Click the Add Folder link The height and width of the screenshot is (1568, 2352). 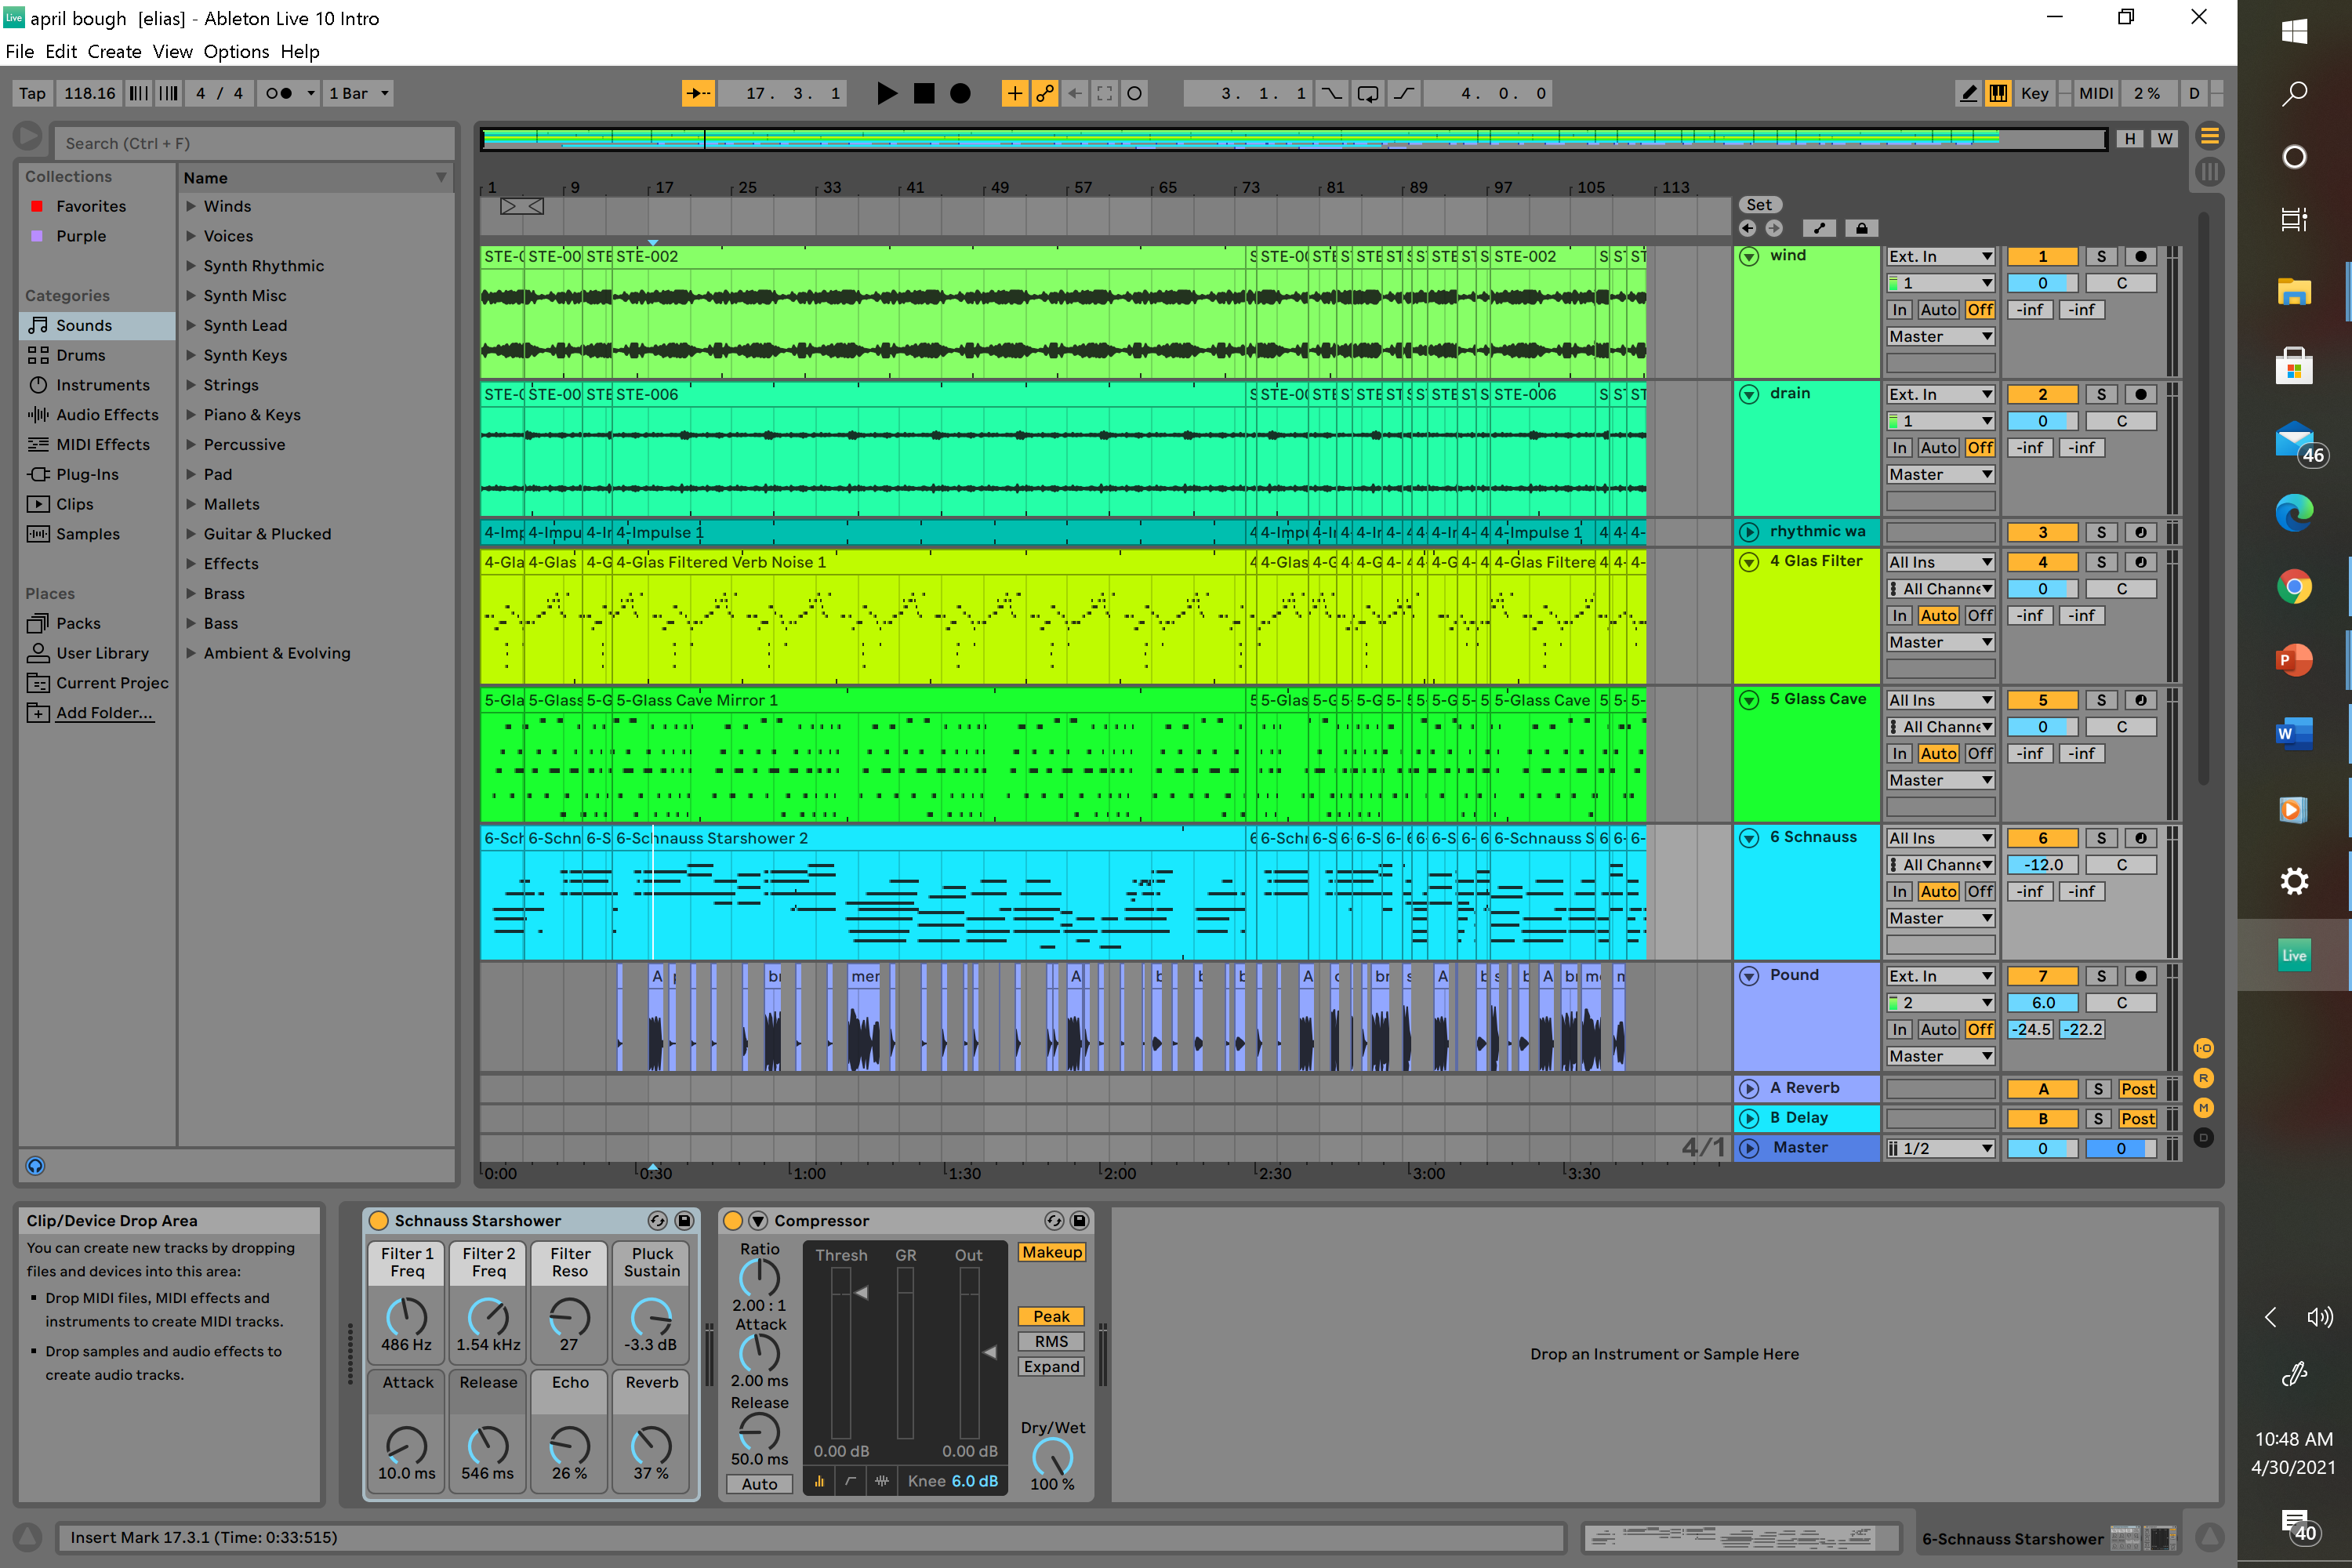104,712
